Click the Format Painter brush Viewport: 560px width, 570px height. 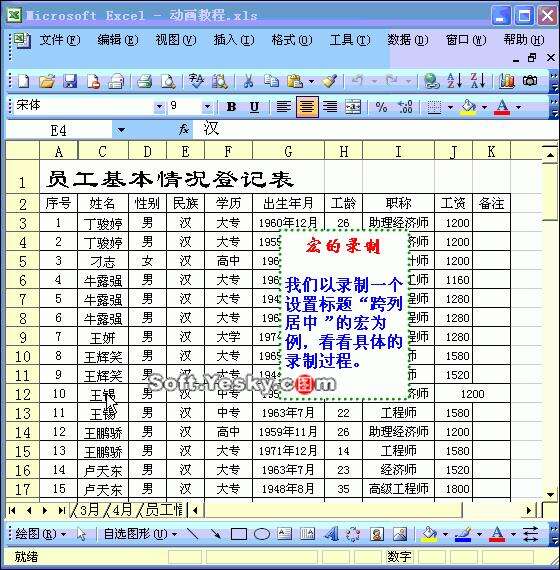tap(330, 81)
